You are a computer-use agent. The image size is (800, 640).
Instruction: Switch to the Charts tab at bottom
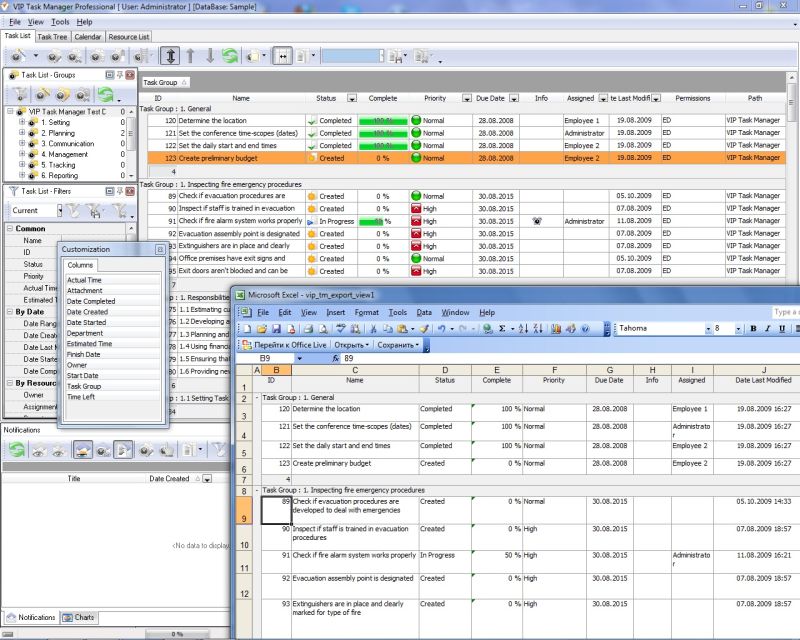point(78,618)
